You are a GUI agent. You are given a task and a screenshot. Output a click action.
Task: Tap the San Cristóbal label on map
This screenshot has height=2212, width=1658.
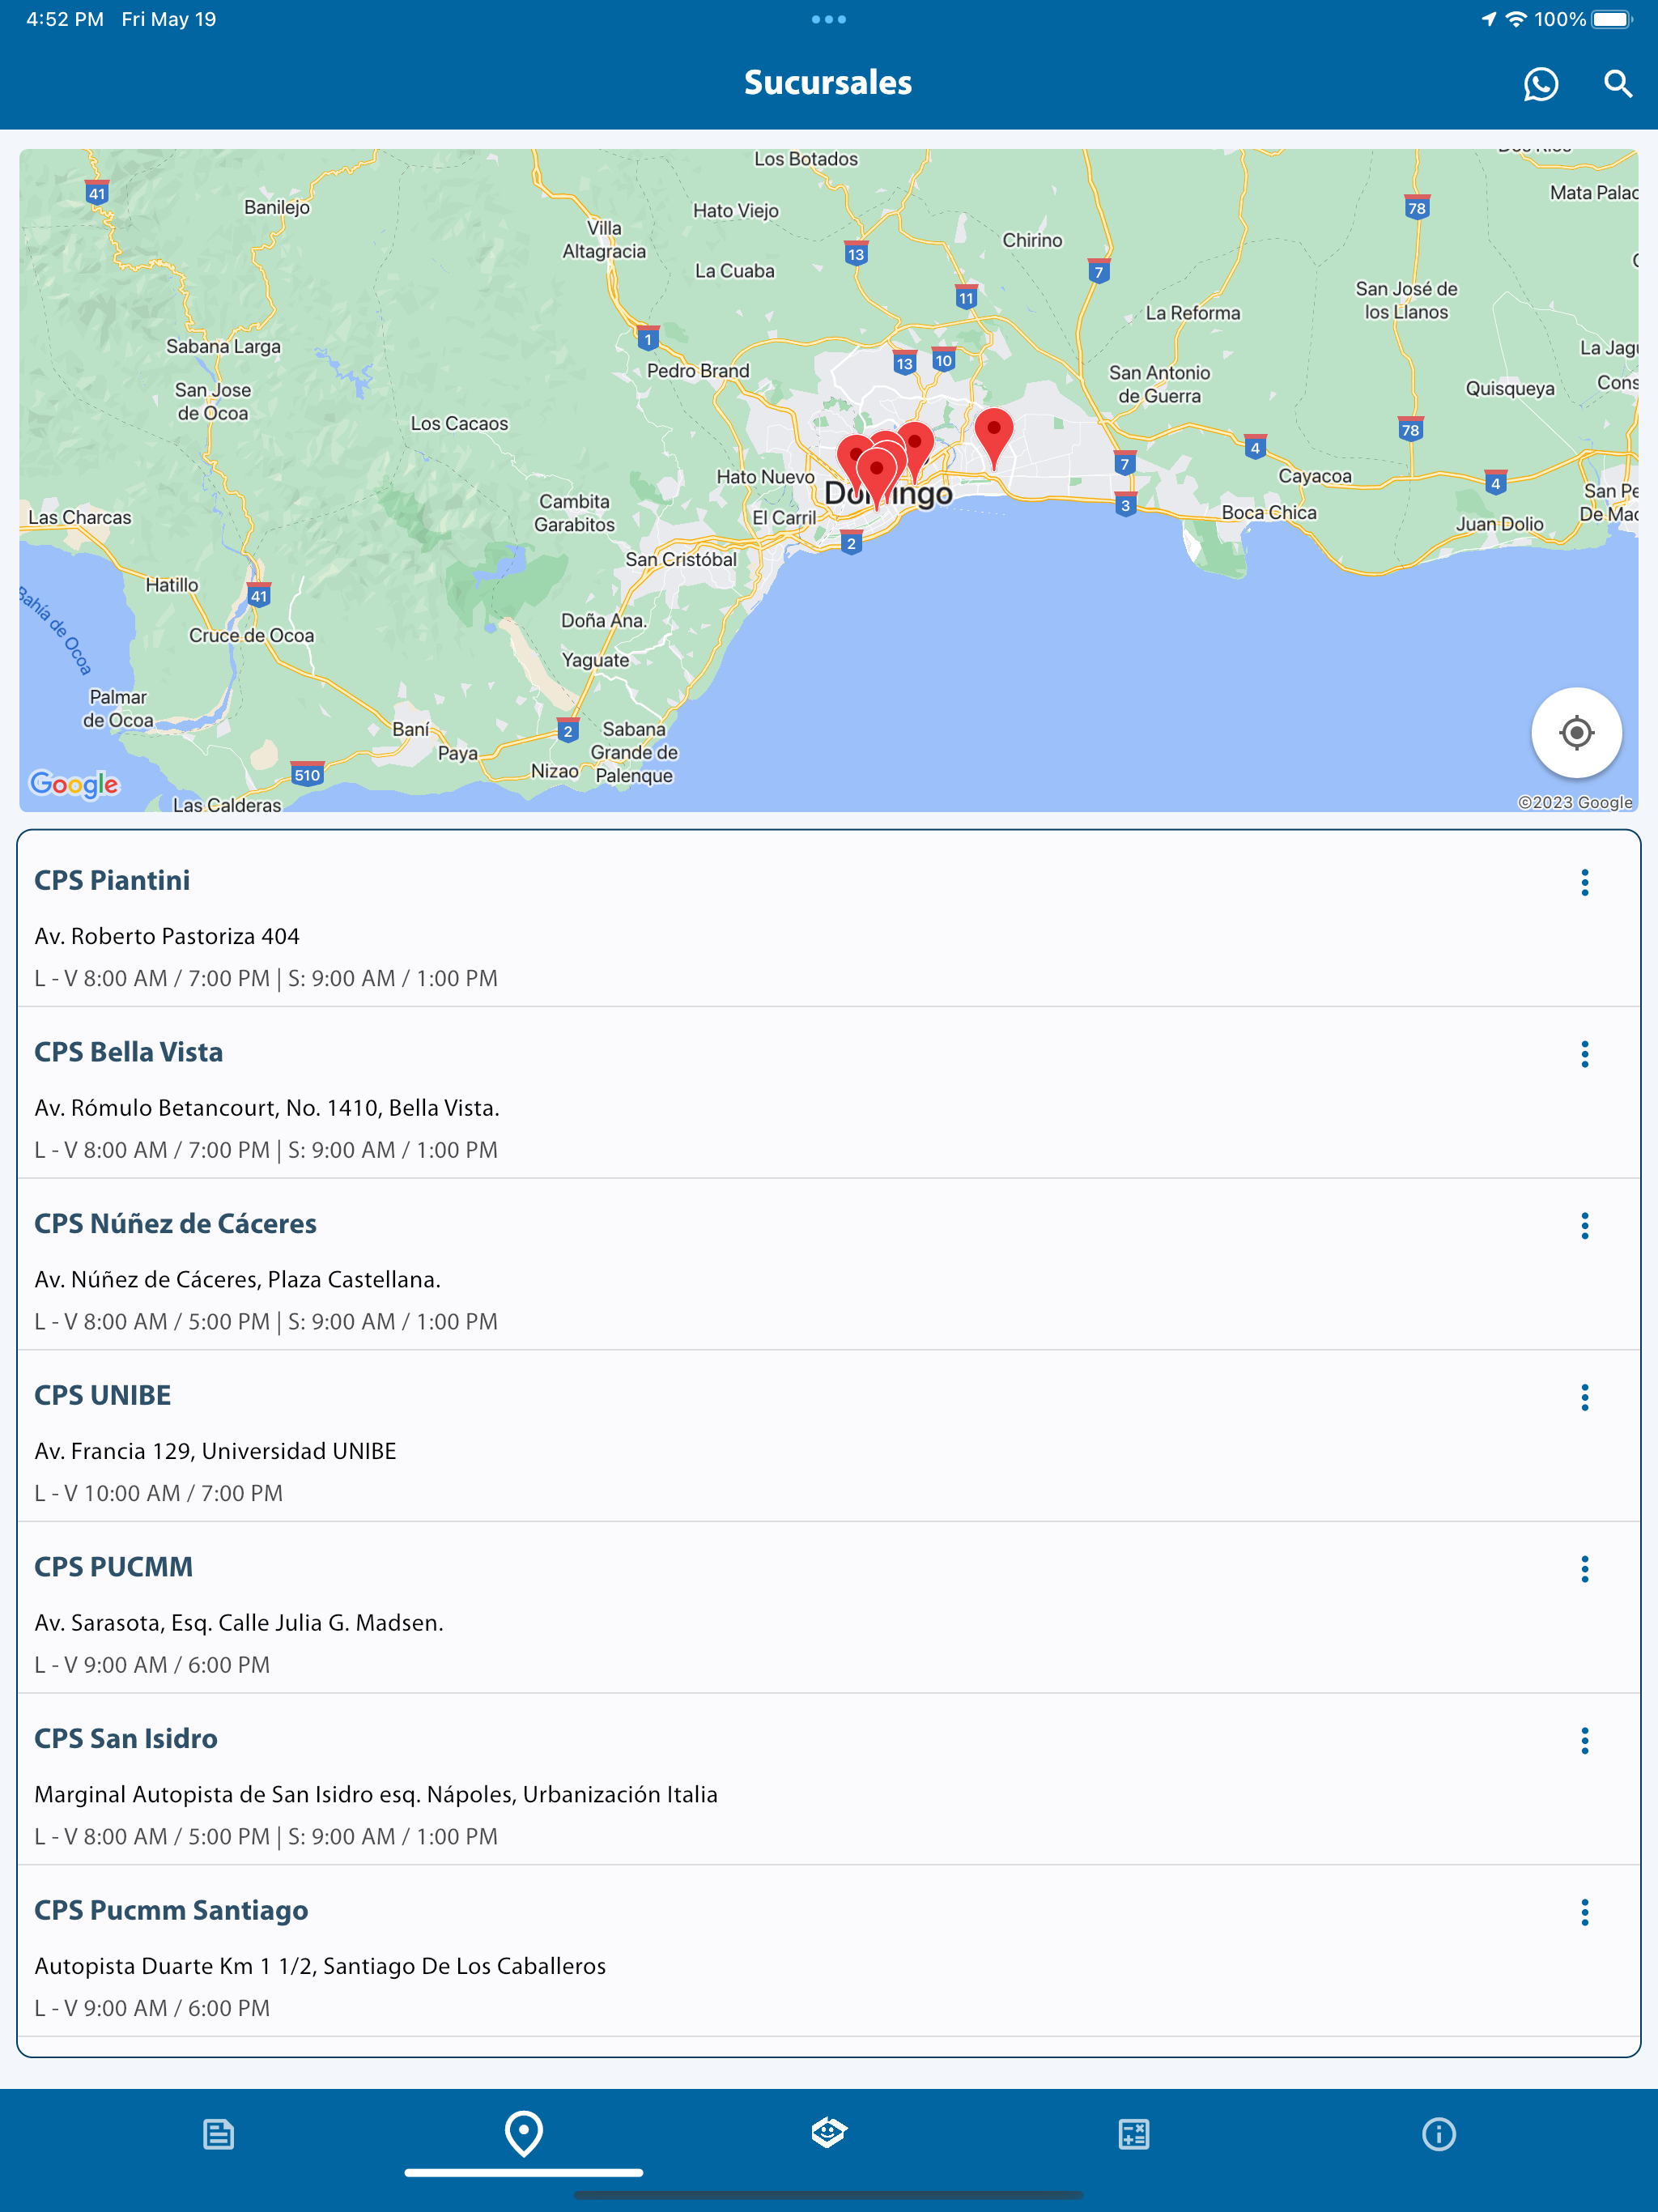[680, 559]
